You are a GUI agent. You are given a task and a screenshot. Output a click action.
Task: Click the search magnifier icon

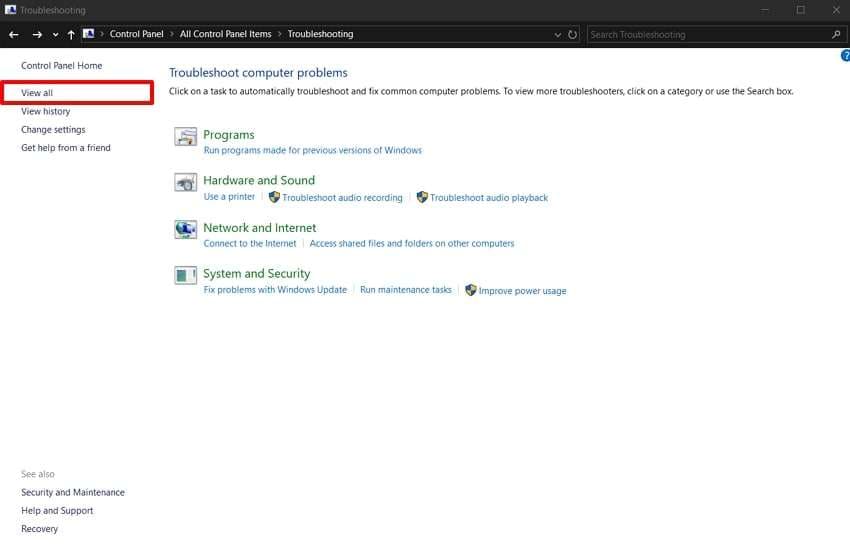pos(836,34)
